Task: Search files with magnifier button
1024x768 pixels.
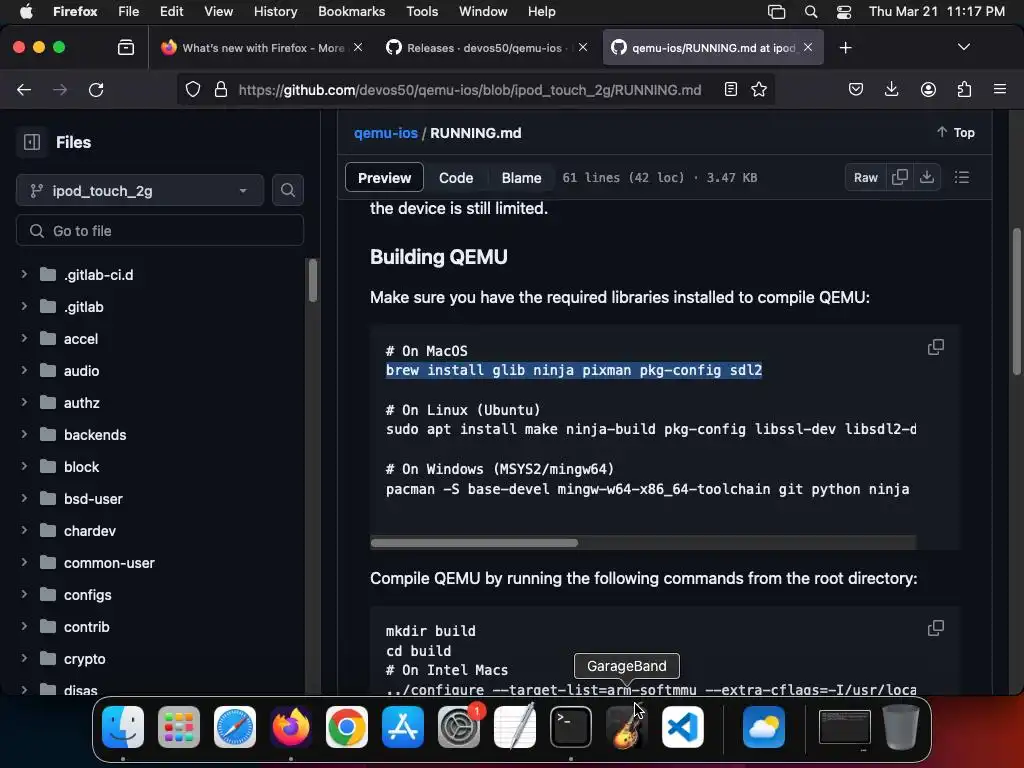Action: coord(288,190)
